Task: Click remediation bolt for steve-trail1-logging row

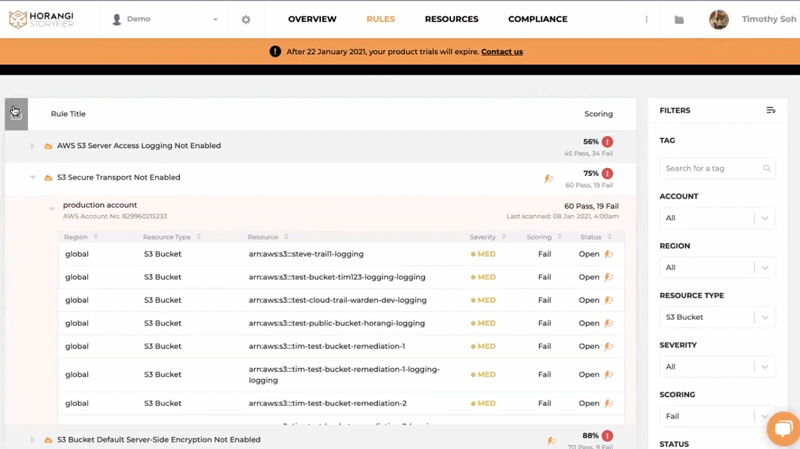Action: [609, 254]
